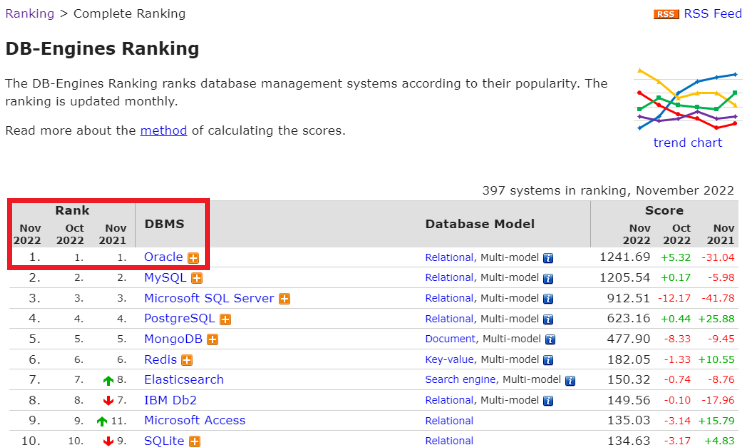Click Relational link in the Oracle row
753x448 pixels.
pyautogui.click(x=449, y=257)
